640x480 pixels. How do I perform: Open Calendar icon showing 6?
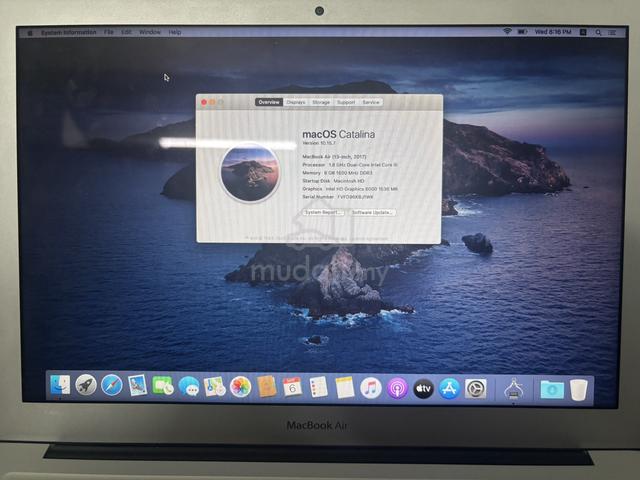click(292, 387)
